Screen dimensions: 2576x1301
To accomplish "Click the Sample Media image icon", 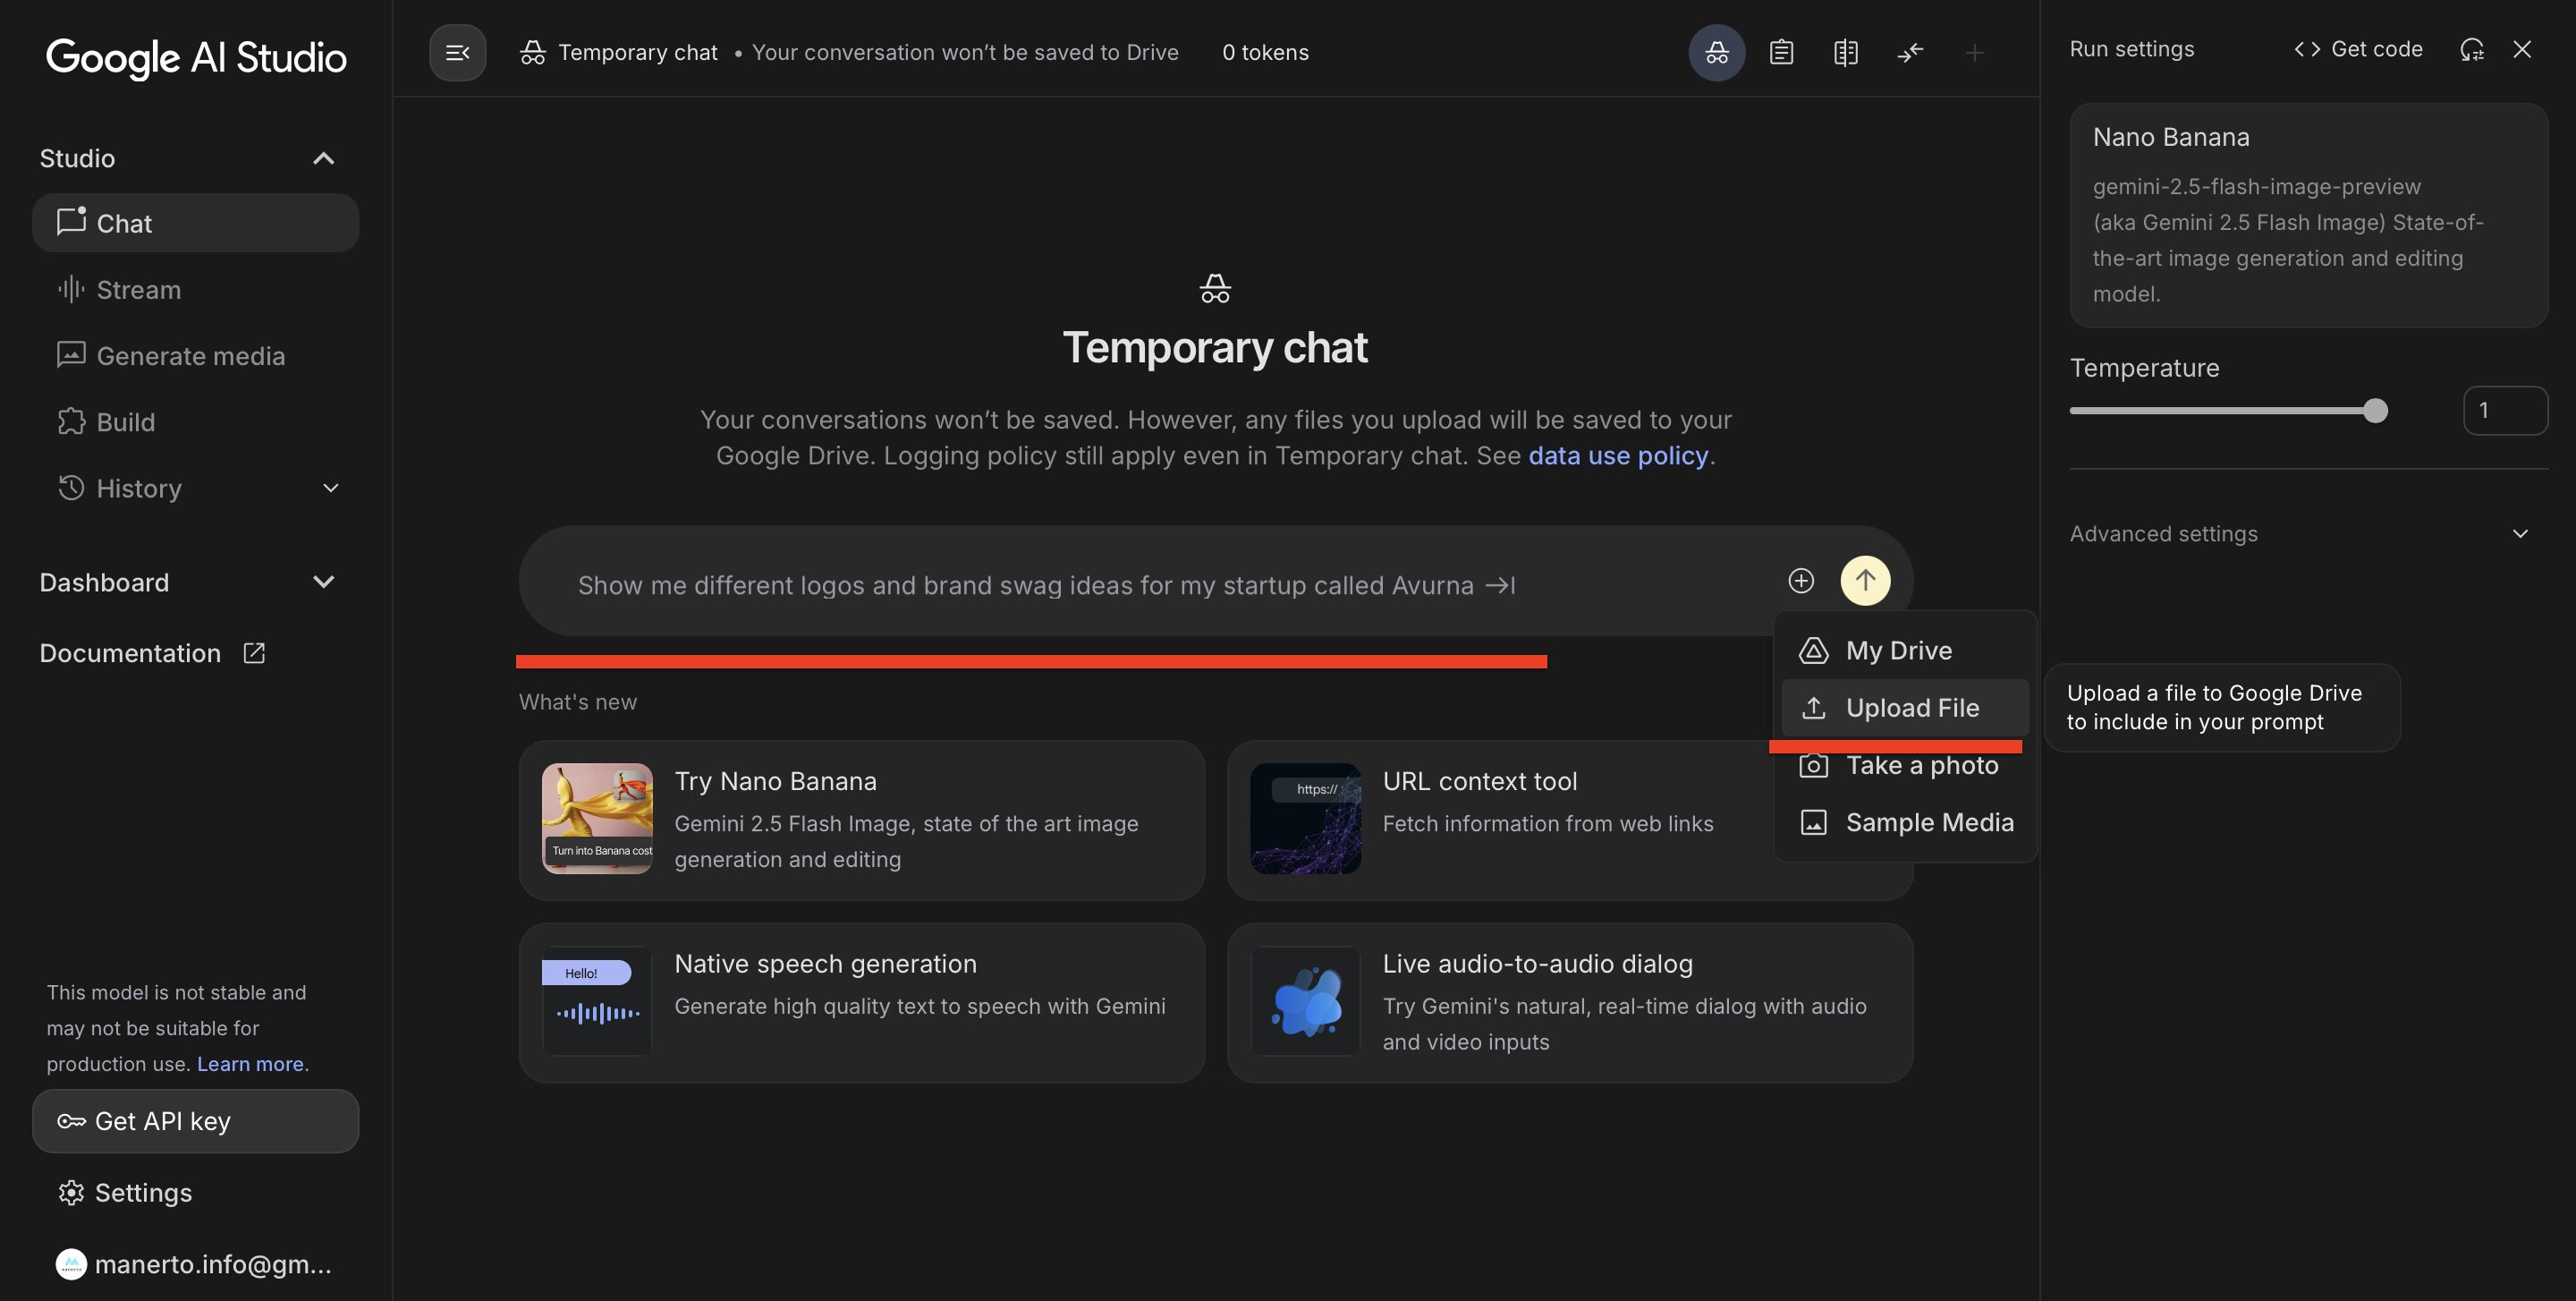I will pos(1813,822).
